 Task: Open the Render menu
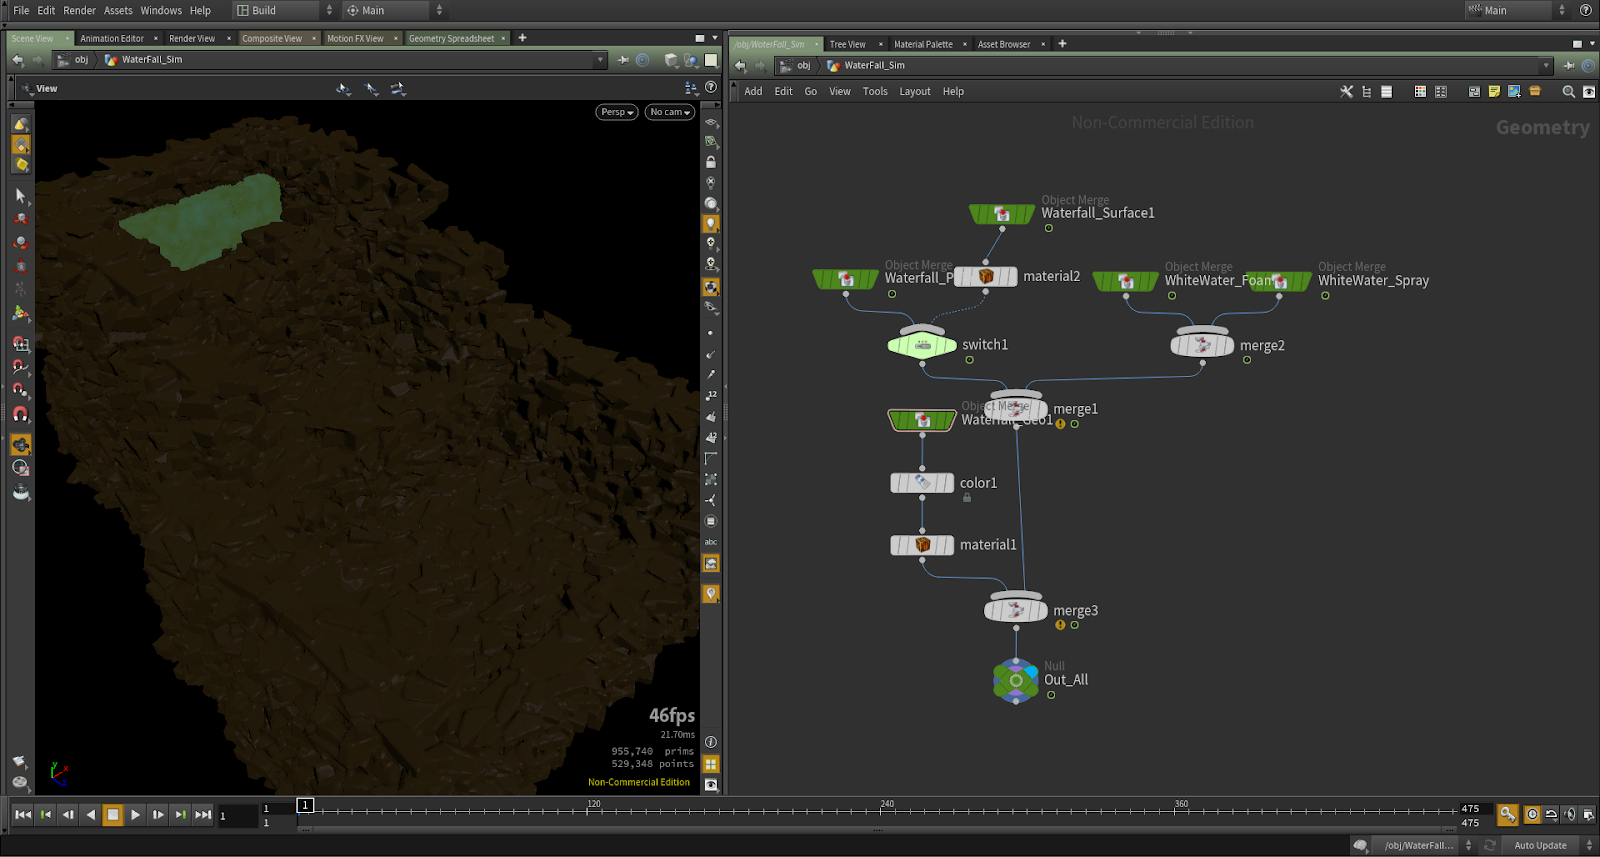click(79, 10)
